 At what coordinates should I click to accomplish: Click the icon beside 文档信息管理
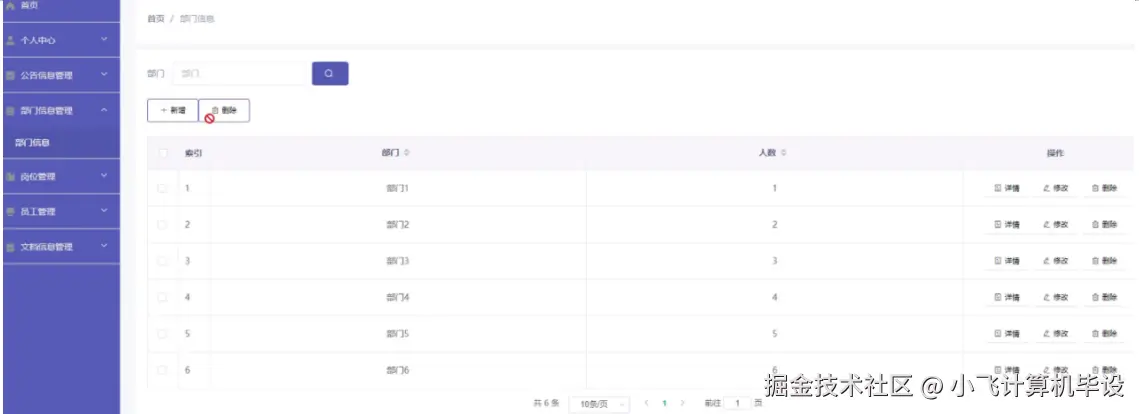point(10,247)
